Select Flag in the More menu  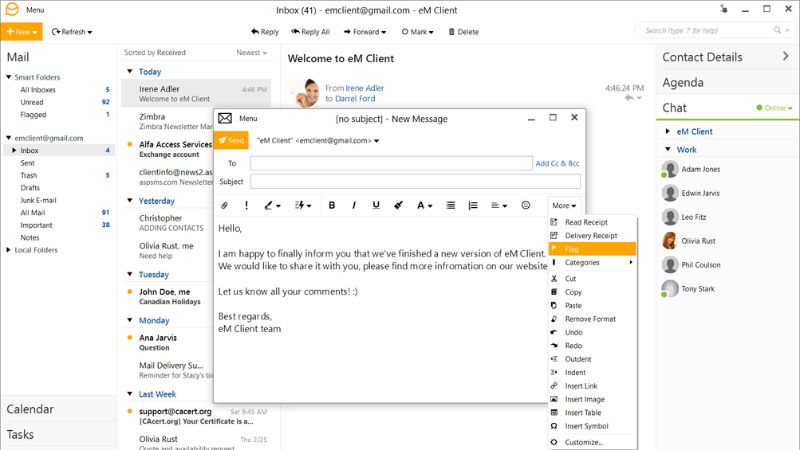click(x=592, y=249)
